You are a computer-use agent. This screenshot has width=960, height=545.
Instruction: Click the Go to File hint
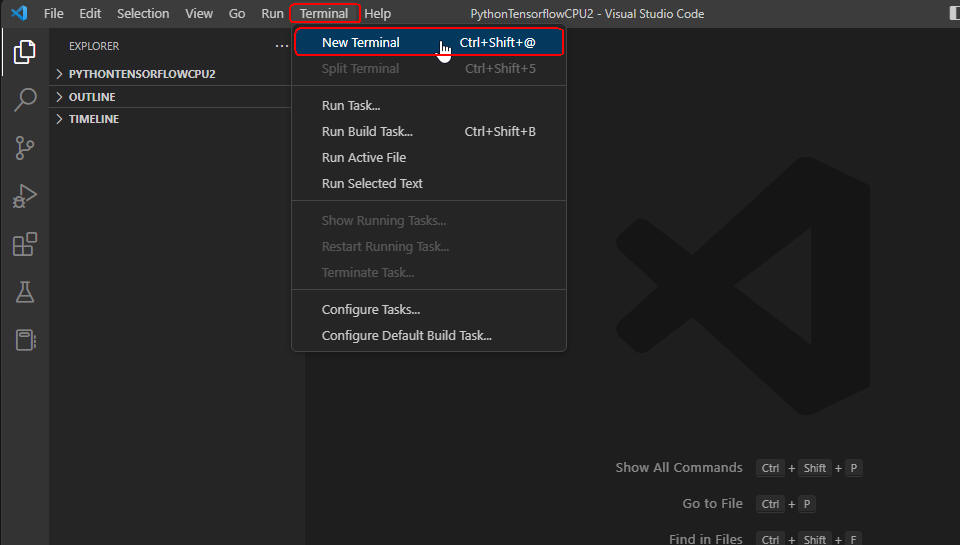pos(712,503)
